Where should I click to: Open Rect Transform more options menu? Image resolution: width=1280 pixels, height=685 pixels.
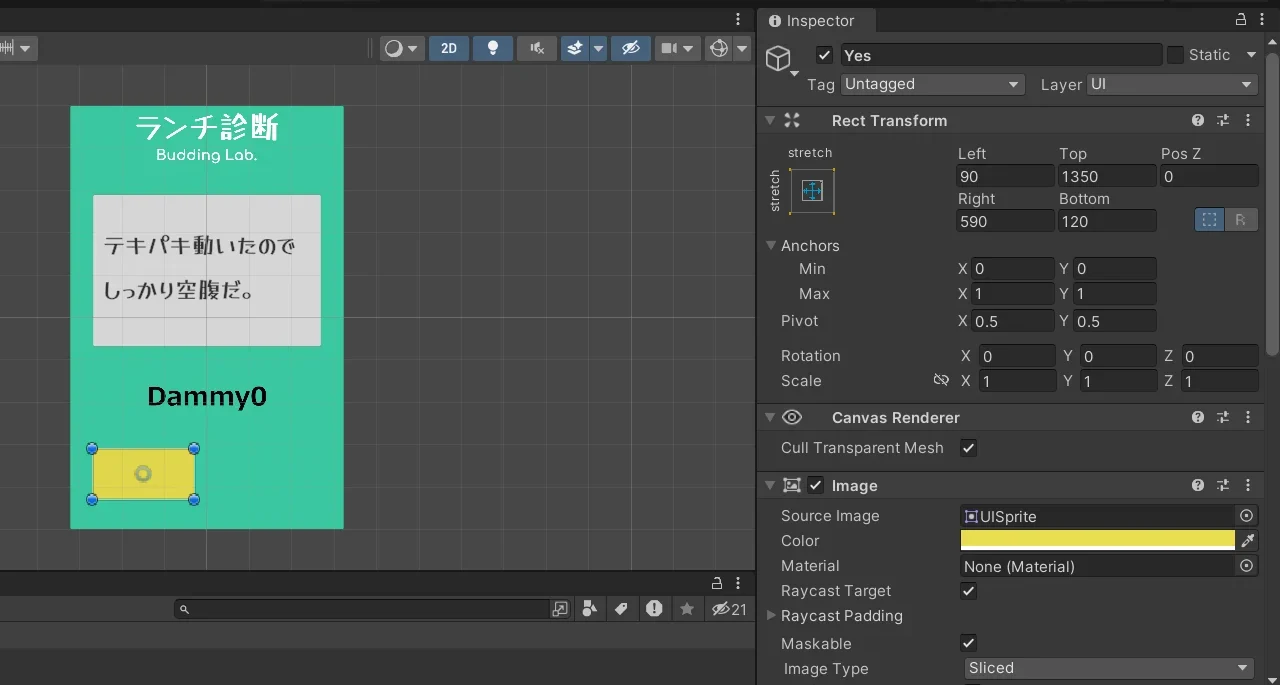click(x=1248, y=120)
